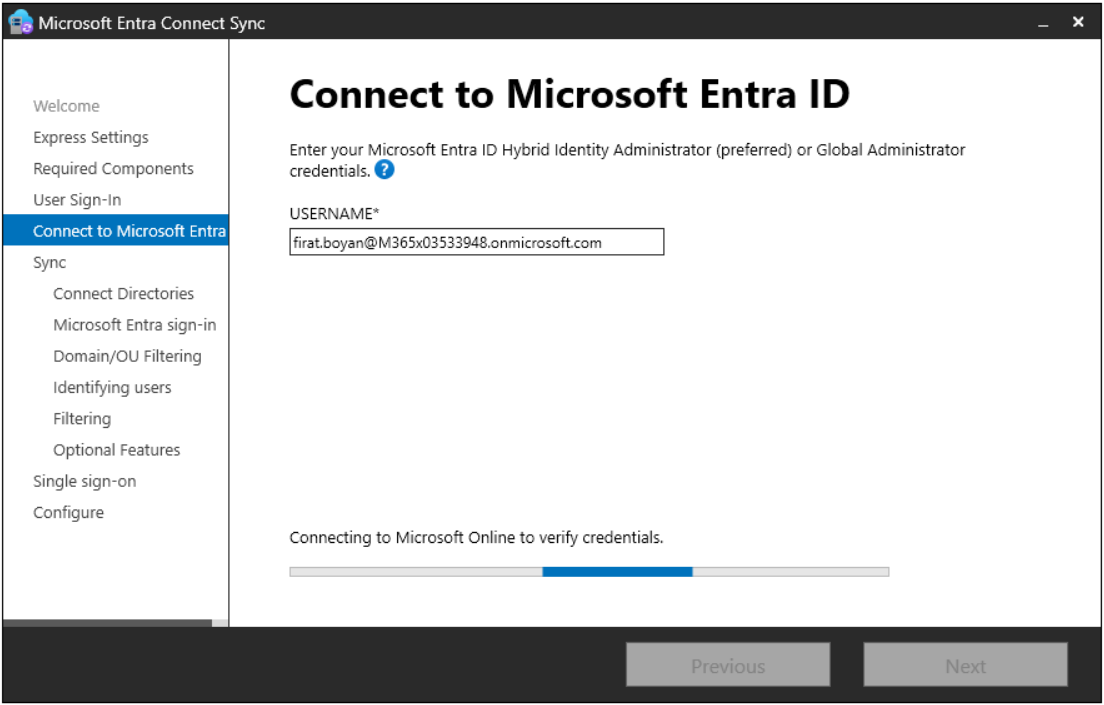Viewport: 1104px width, 705px height.
Task: Click inside the USERNAME input field
Action: coord(477,242)
